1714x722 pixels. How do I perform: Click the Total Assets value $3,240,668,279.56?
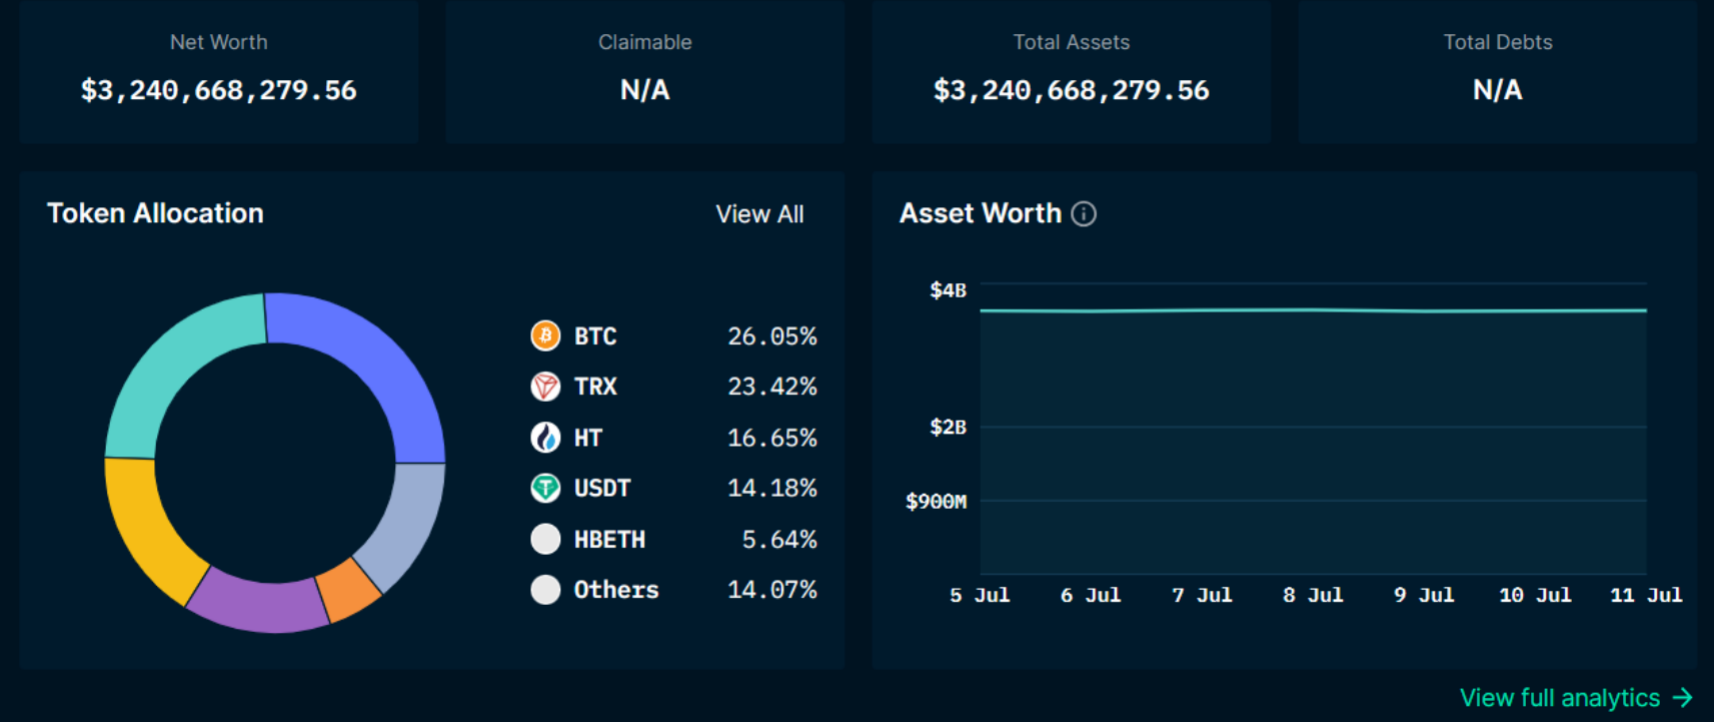click(1071, 90)
